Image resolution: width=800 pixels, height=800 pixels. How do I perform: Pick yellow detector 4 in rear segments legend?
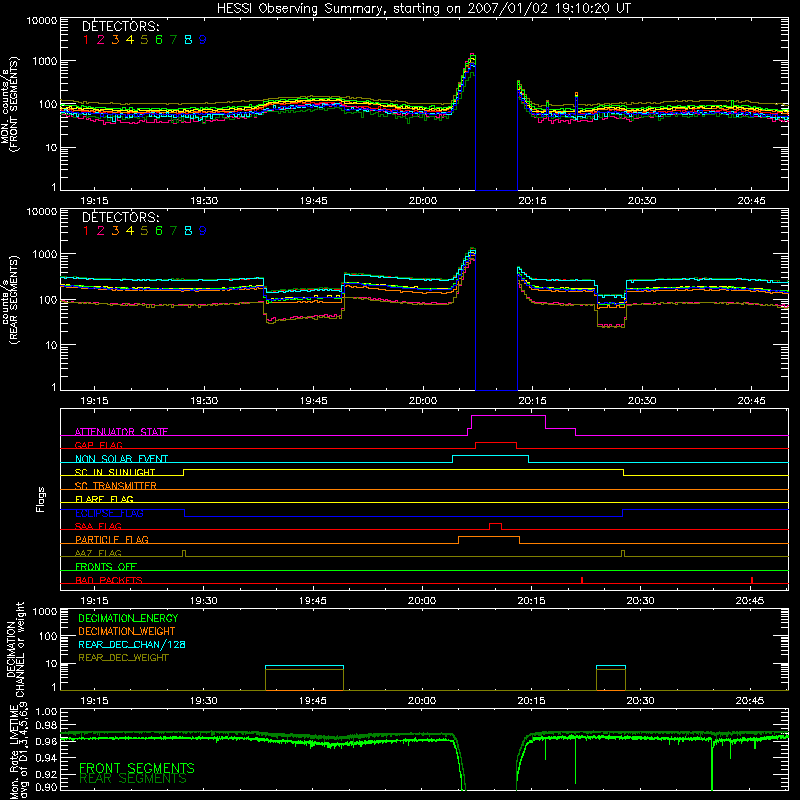[130, 231]
